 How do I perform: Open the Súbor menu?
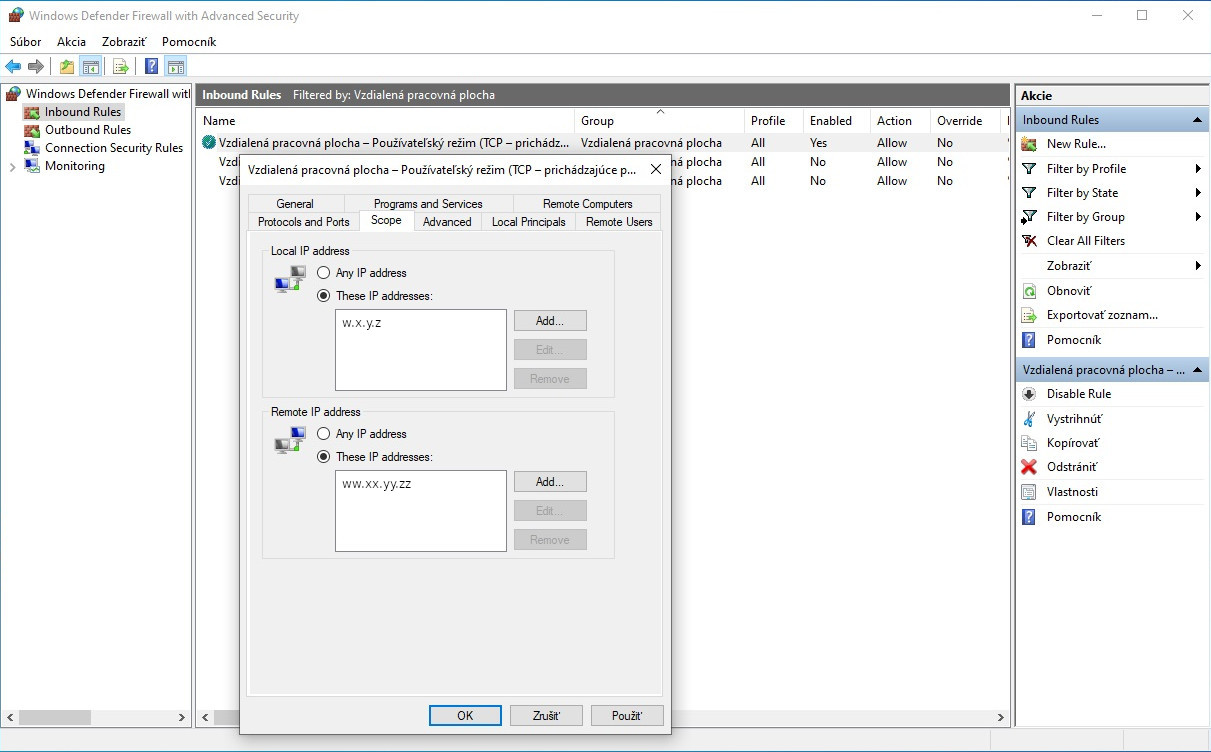pyautogui.click(x=26, y=42)
